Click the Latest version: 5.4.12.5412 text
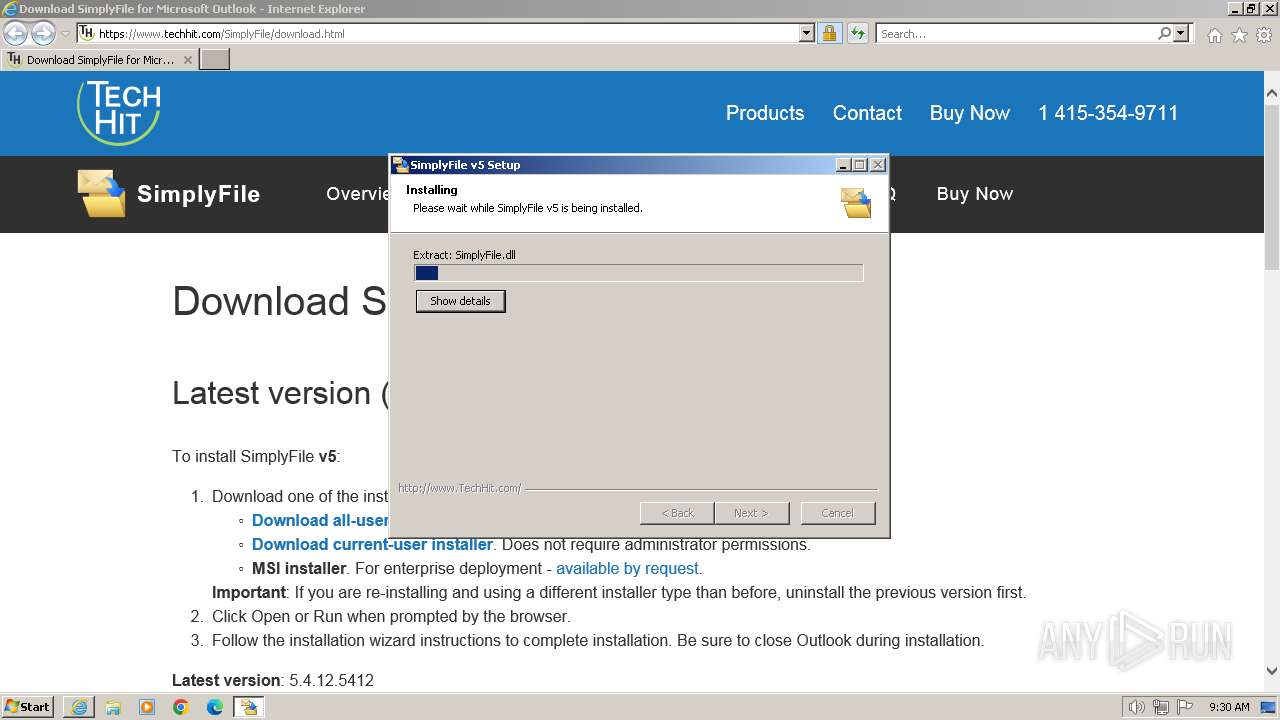Image resolution: width=1280 pixels, height=720 pixels. click(273, 680)
